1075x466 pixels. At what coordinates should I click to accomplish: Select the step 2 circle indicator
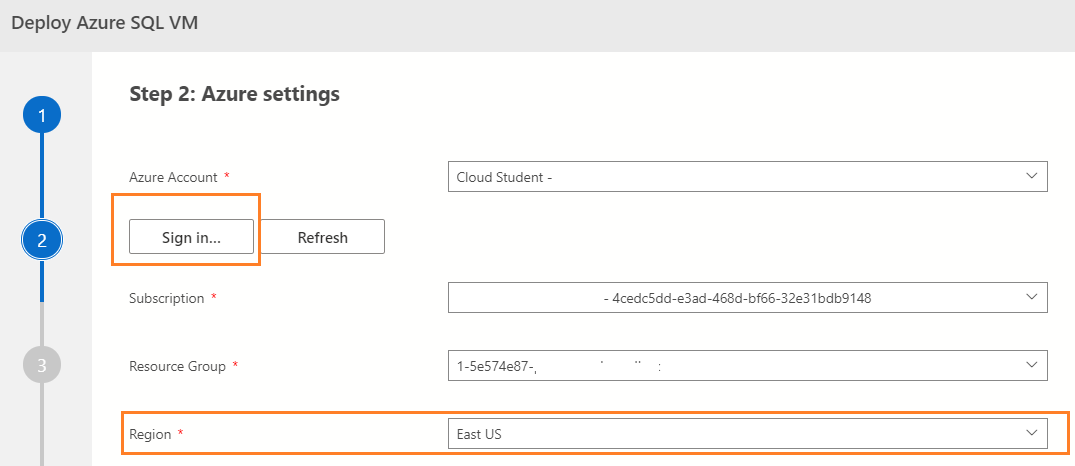[x=41, y=240]
